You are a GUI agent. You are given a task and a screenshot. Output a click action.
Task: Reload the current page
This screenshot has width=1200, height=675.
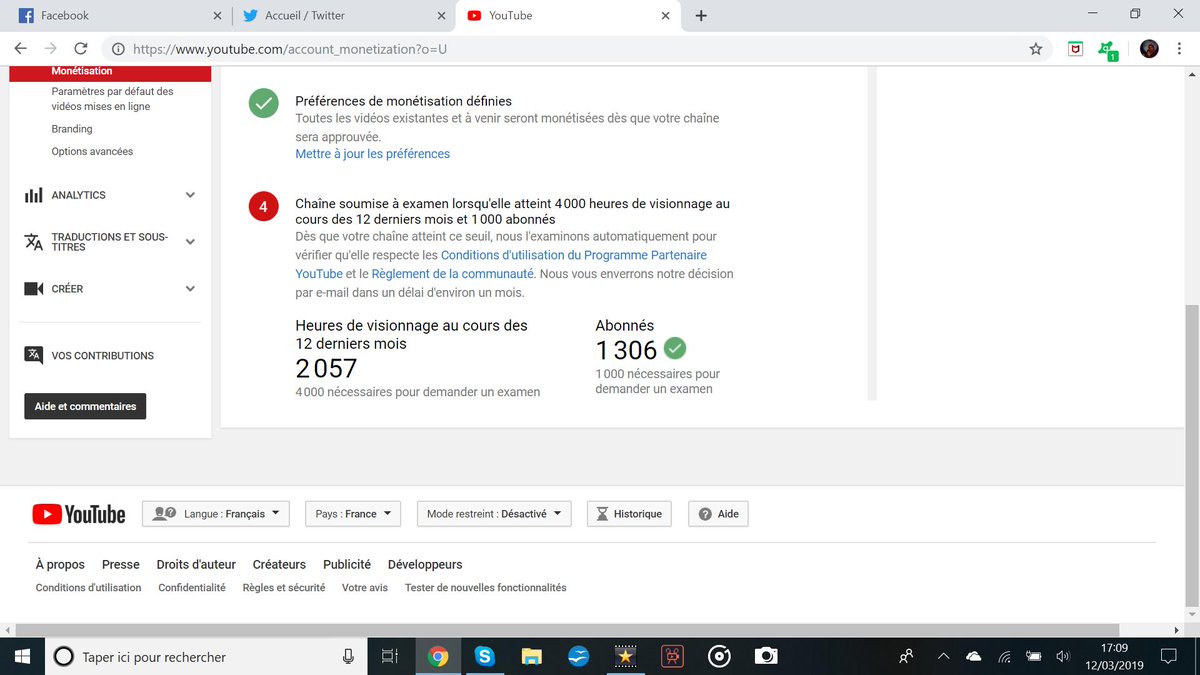pos(81,48)
